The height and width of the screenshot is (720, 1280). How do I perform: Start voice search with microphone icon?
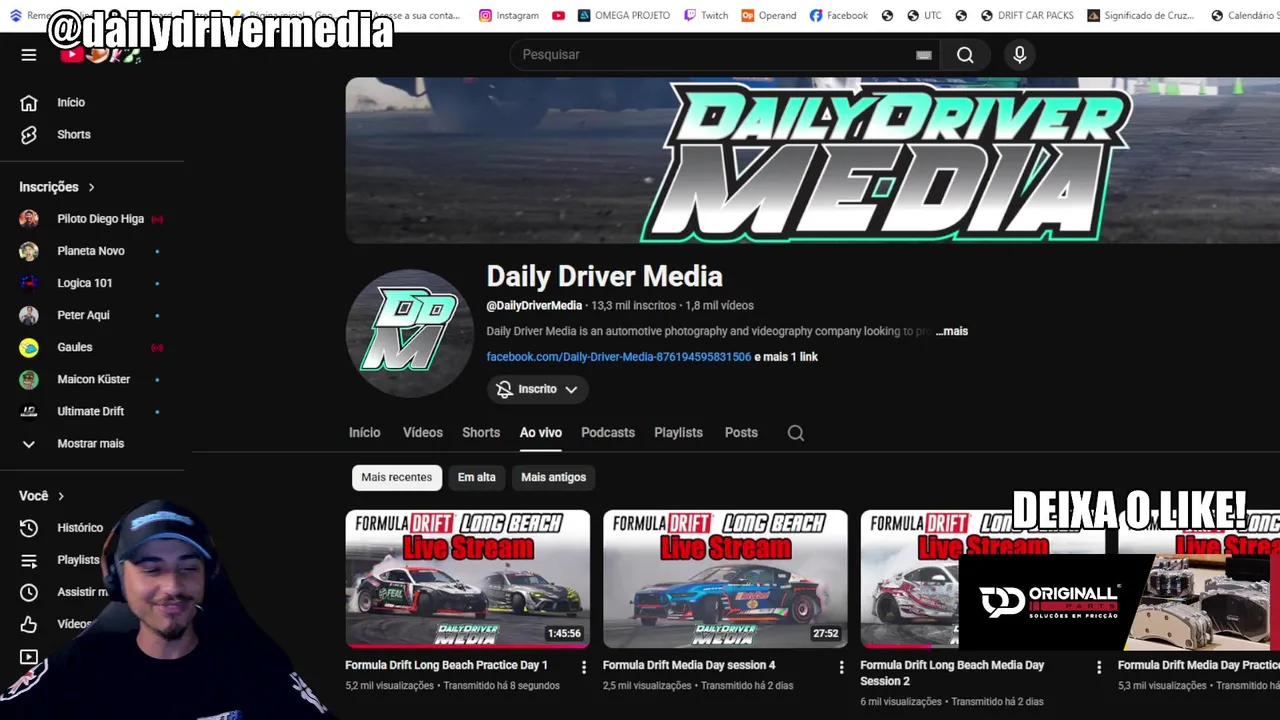point(1020,55)
